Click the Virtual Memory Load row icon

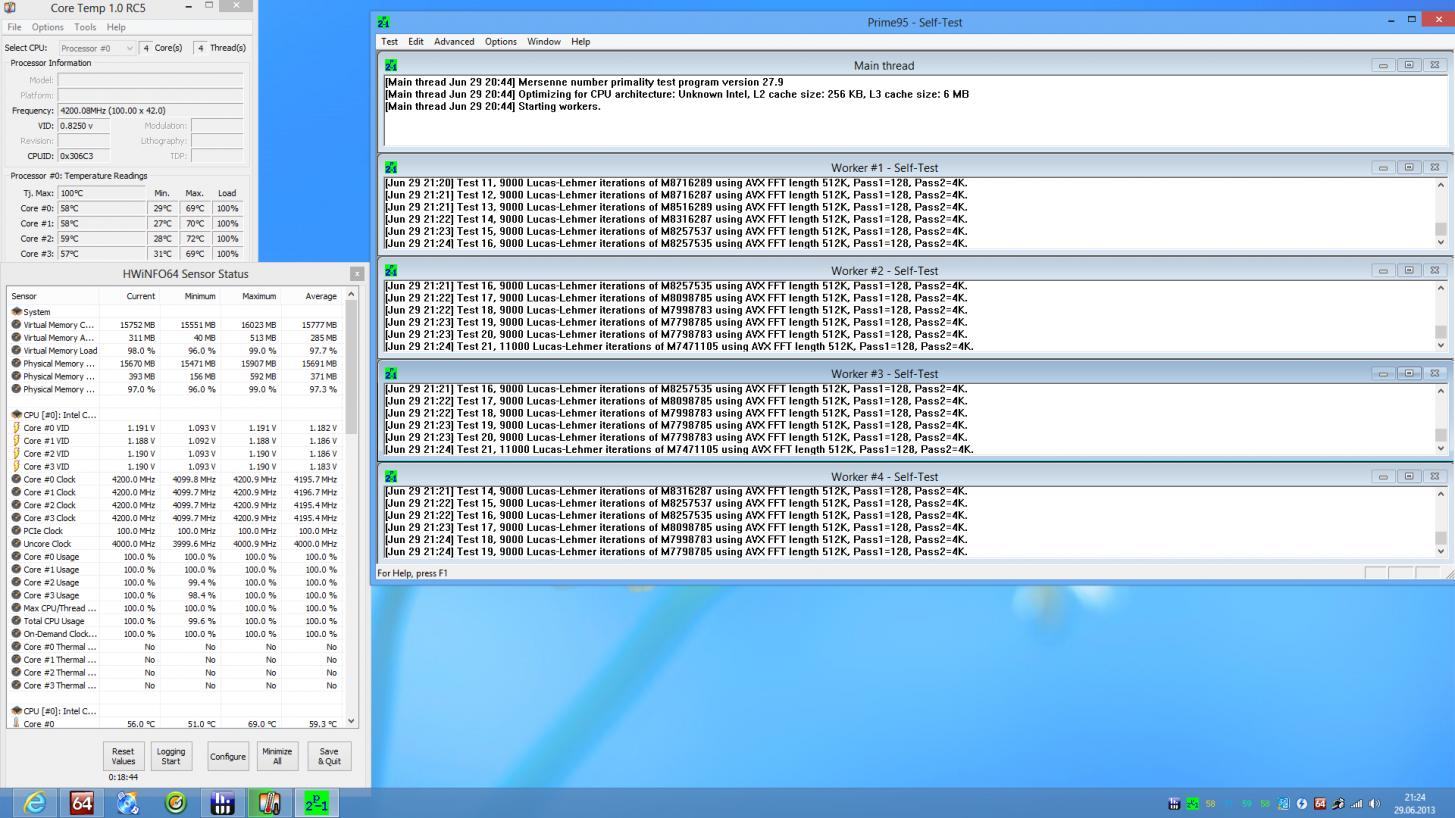point(16,351)
